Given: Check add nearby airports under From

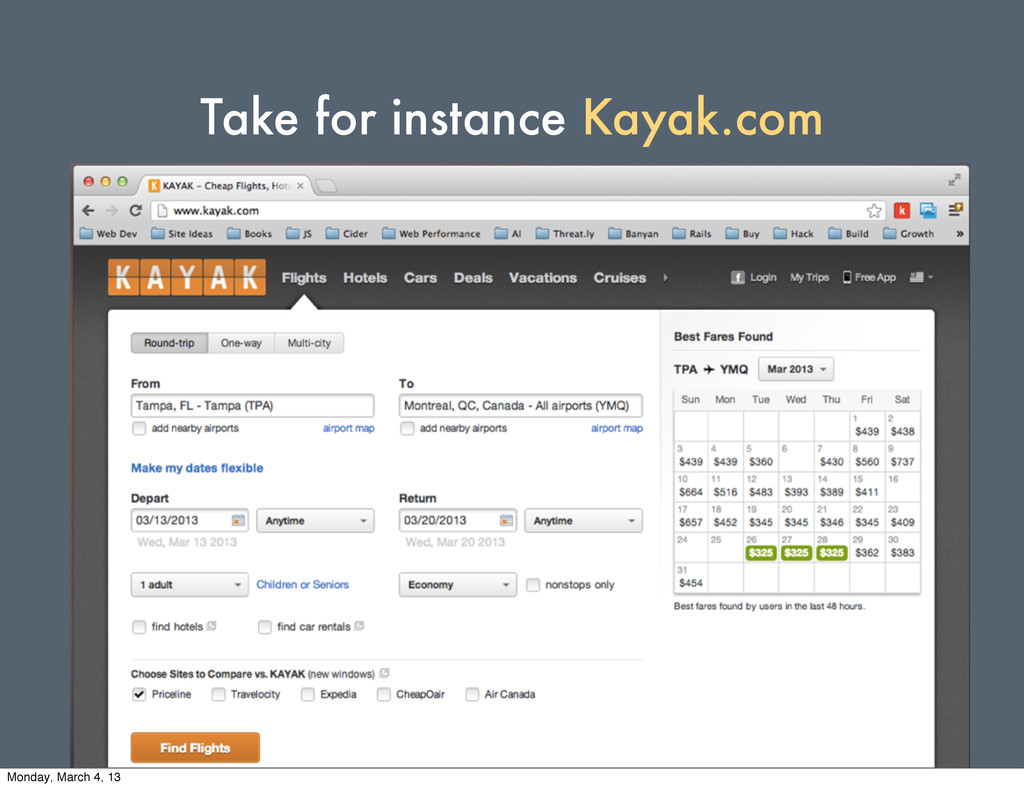Looking at the screenshot, I should pyautogui.click(x=138, y=428).
